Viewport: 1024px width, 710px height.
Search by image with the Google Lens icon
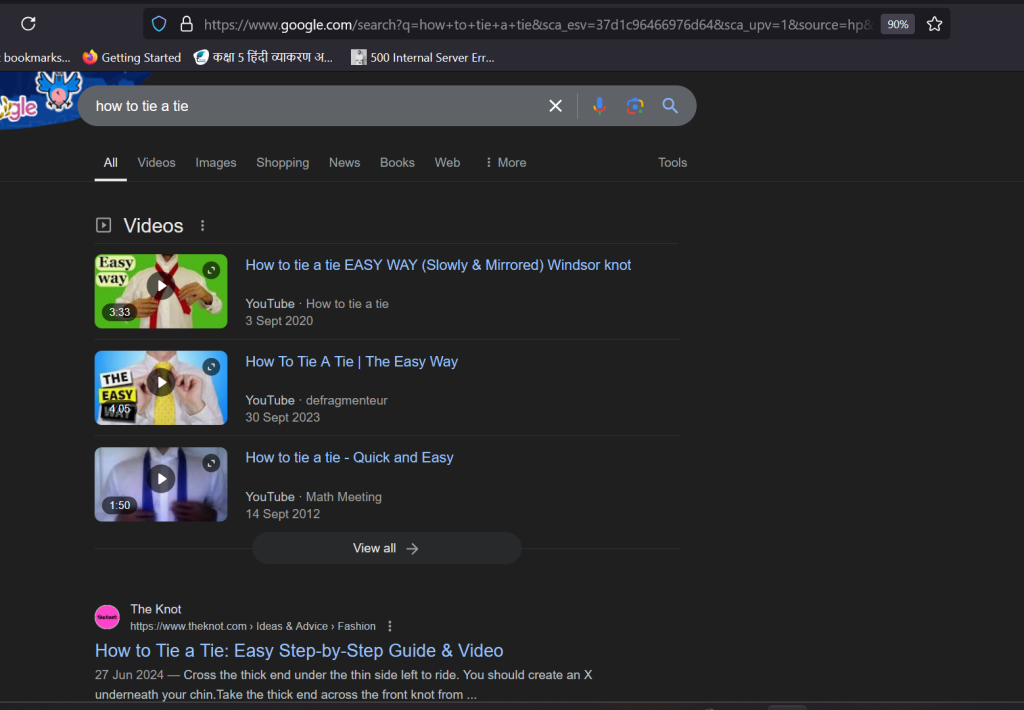click(635, 106)
